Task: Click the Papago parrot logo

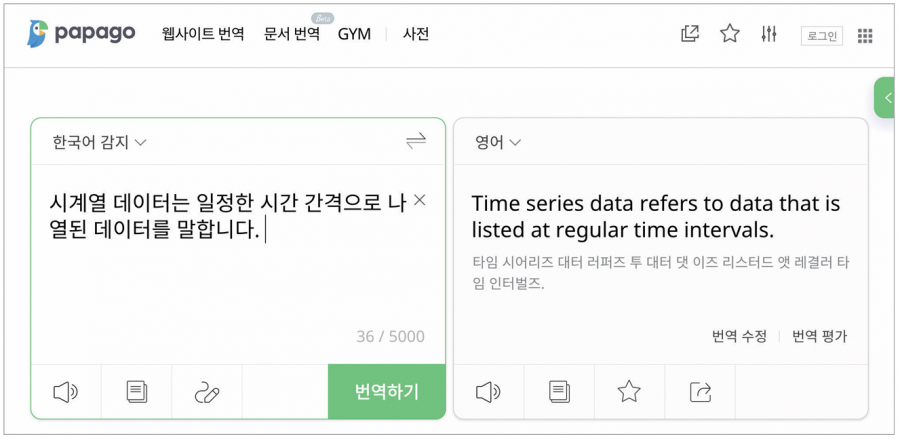Action: click(x=37, y=34)
